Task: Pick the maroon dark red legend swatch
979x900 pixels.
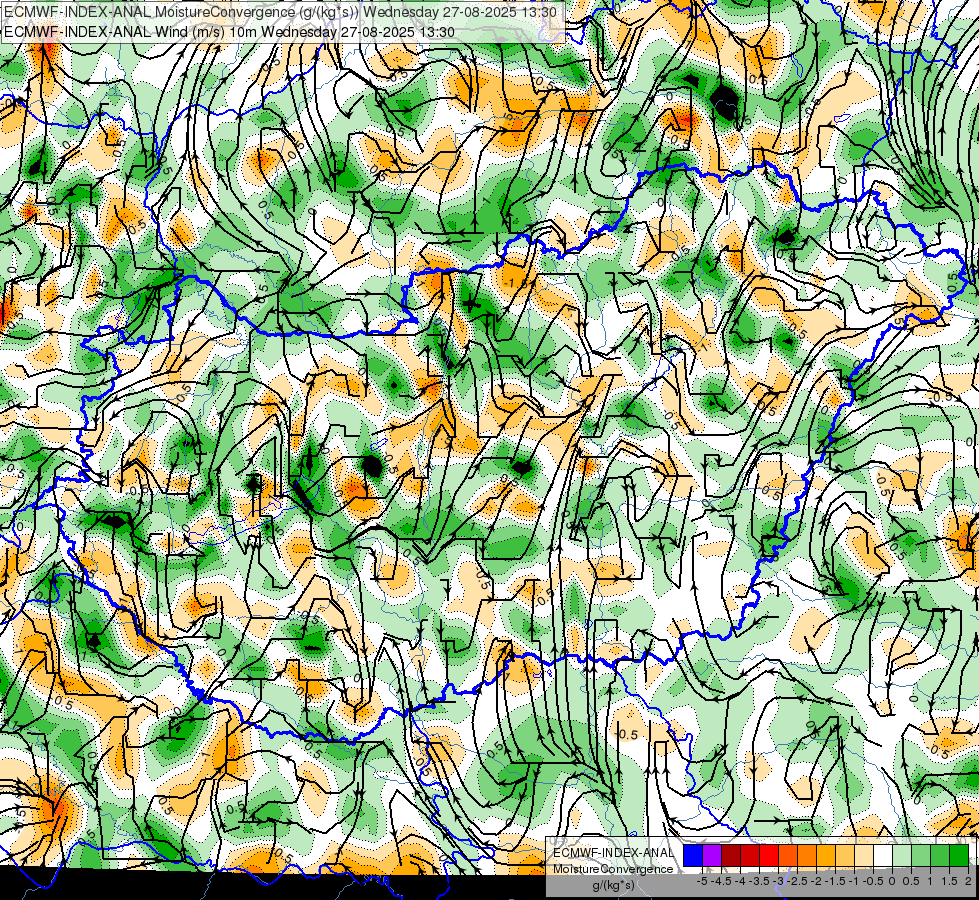Action: (731, 855)
